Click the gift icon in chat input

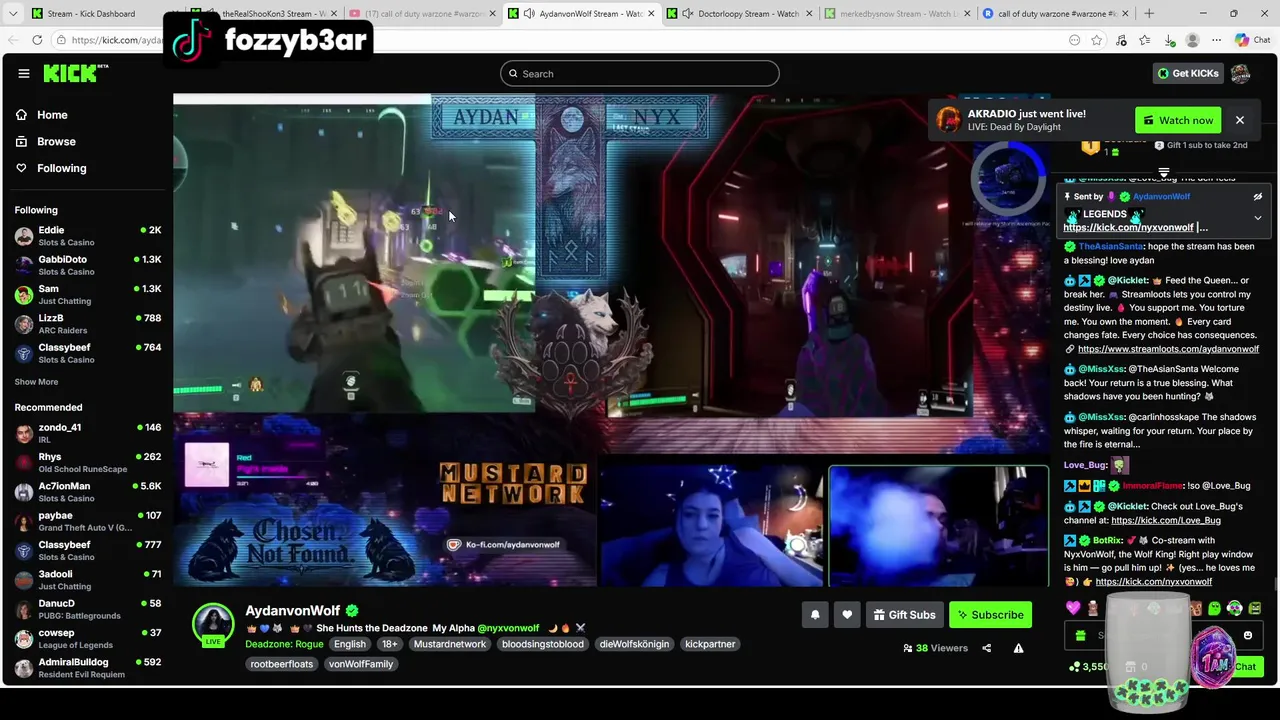pos(1080,635)
